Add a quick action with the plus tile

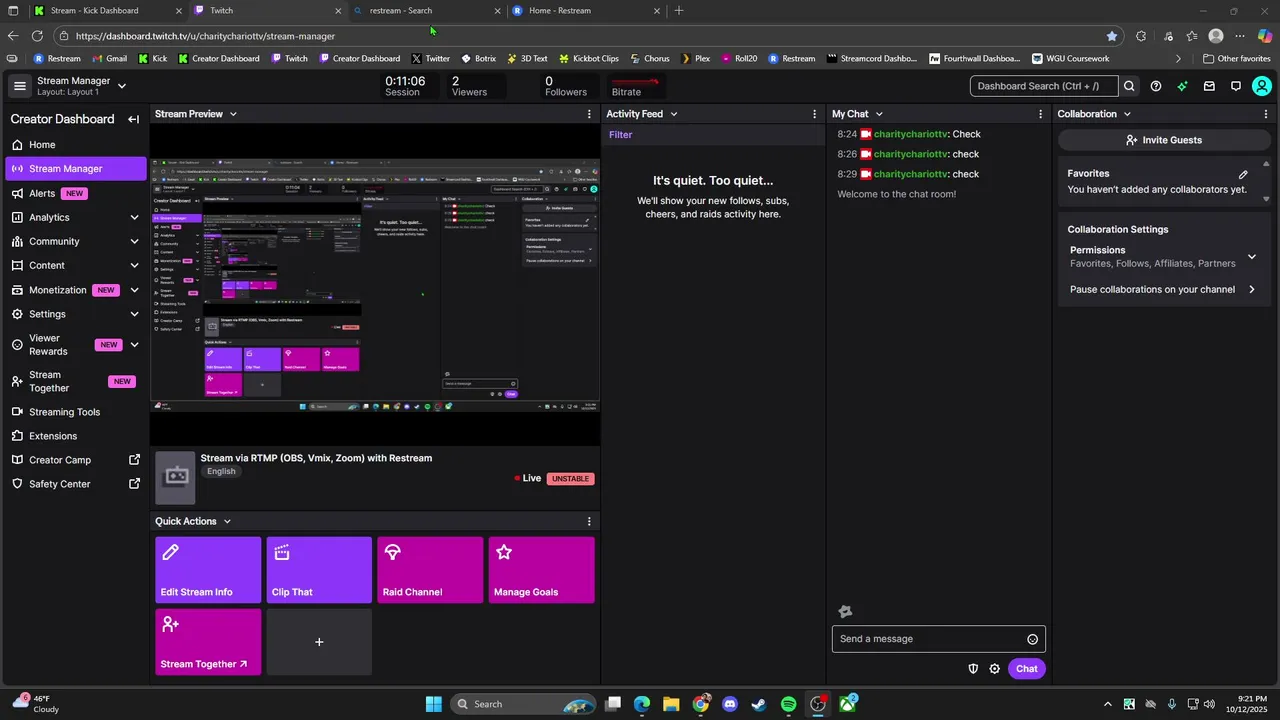pos(319,642)
